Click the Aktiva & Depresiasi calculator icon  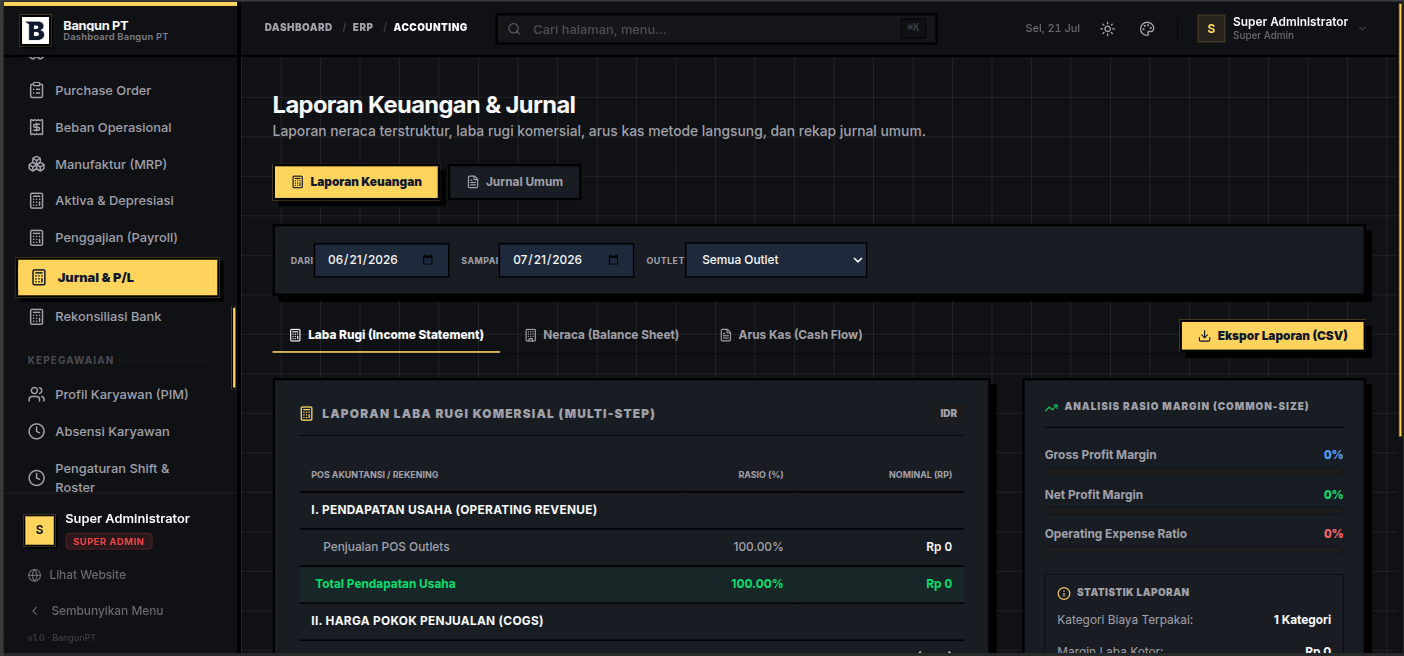(x=36, y=201)
